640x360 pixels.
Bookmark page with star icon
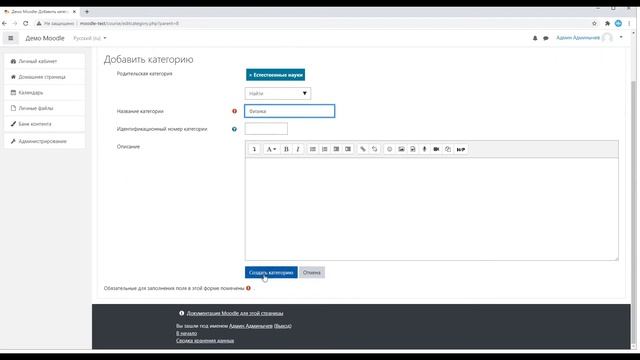594,23
